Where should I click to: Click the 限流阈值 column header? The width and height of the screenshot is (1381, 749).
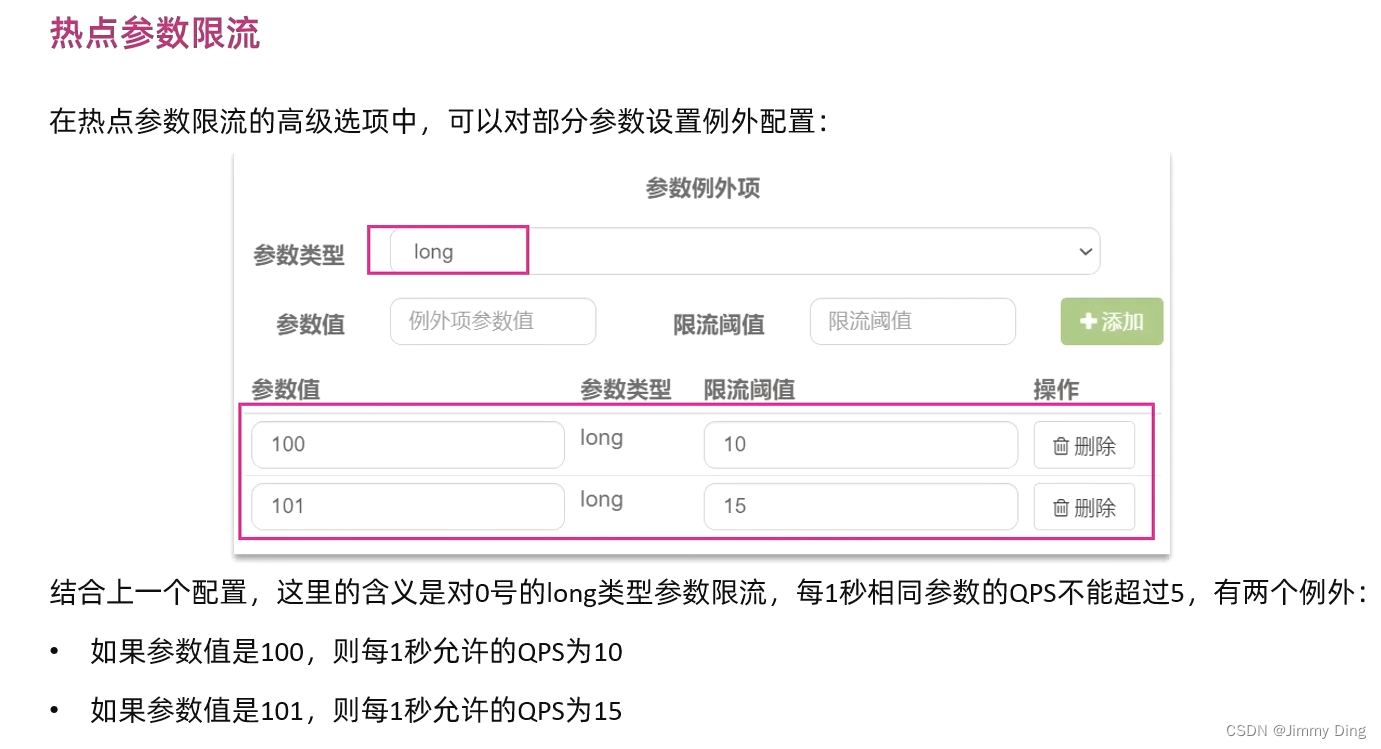[x=749, y=389]
